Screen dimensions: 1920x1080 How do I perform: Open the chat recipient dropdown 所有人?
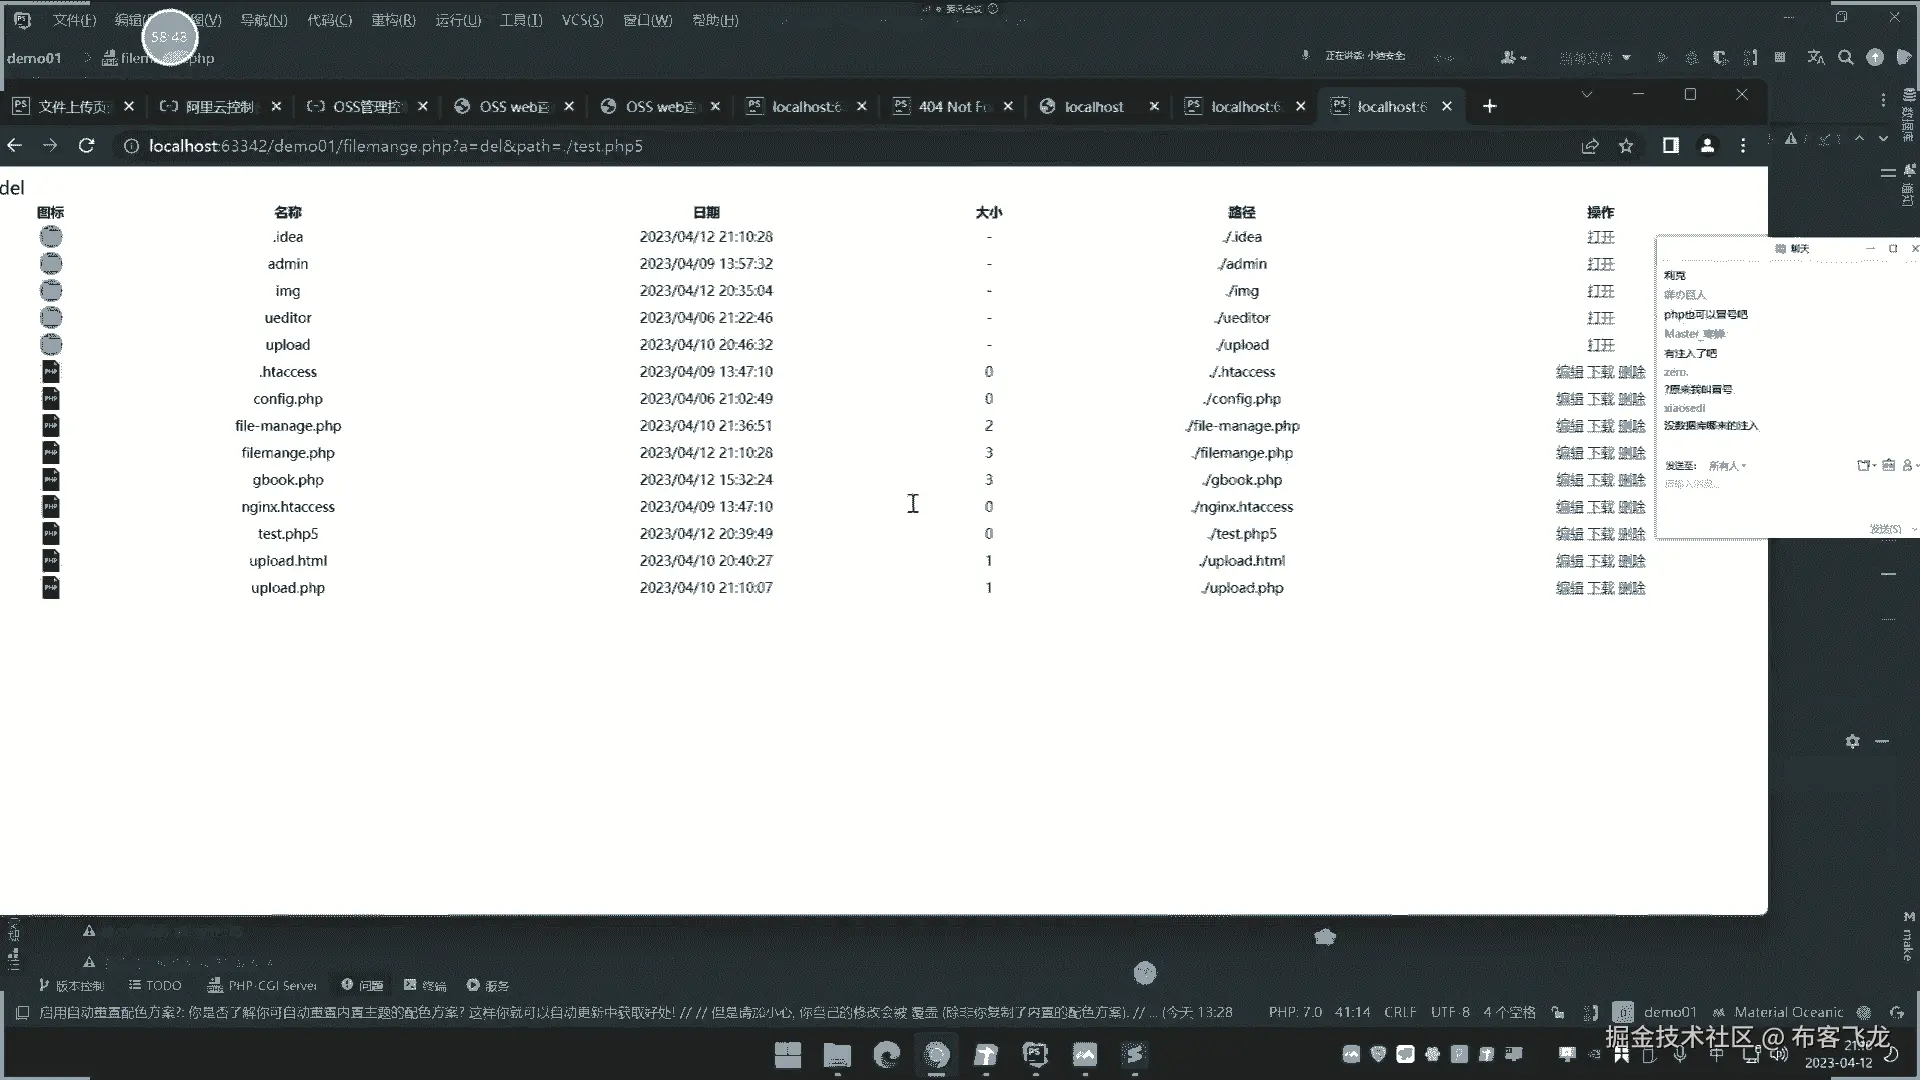coord(1727,466)
